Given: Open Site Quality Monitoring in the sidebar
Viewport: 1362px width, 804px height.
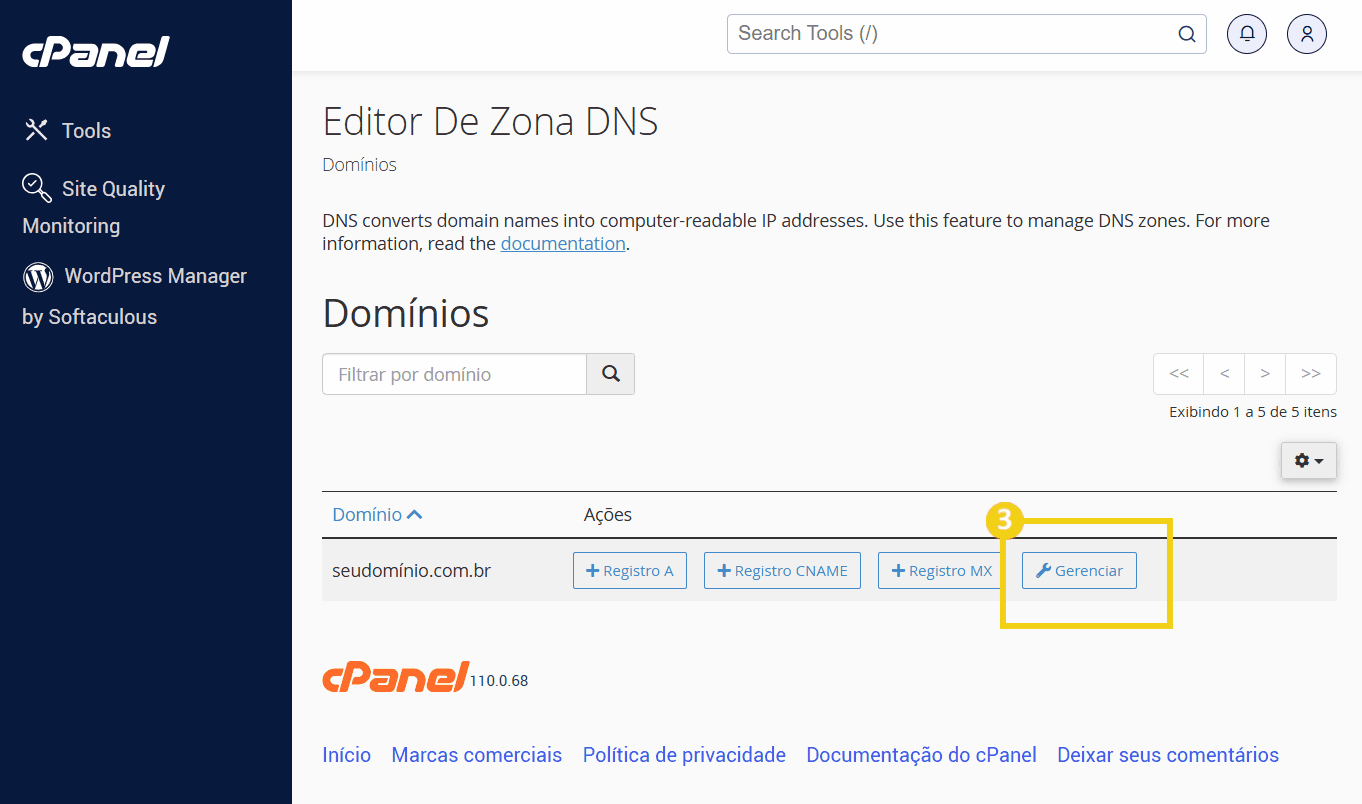Looking at the screenshot, I should coord(94,207).
